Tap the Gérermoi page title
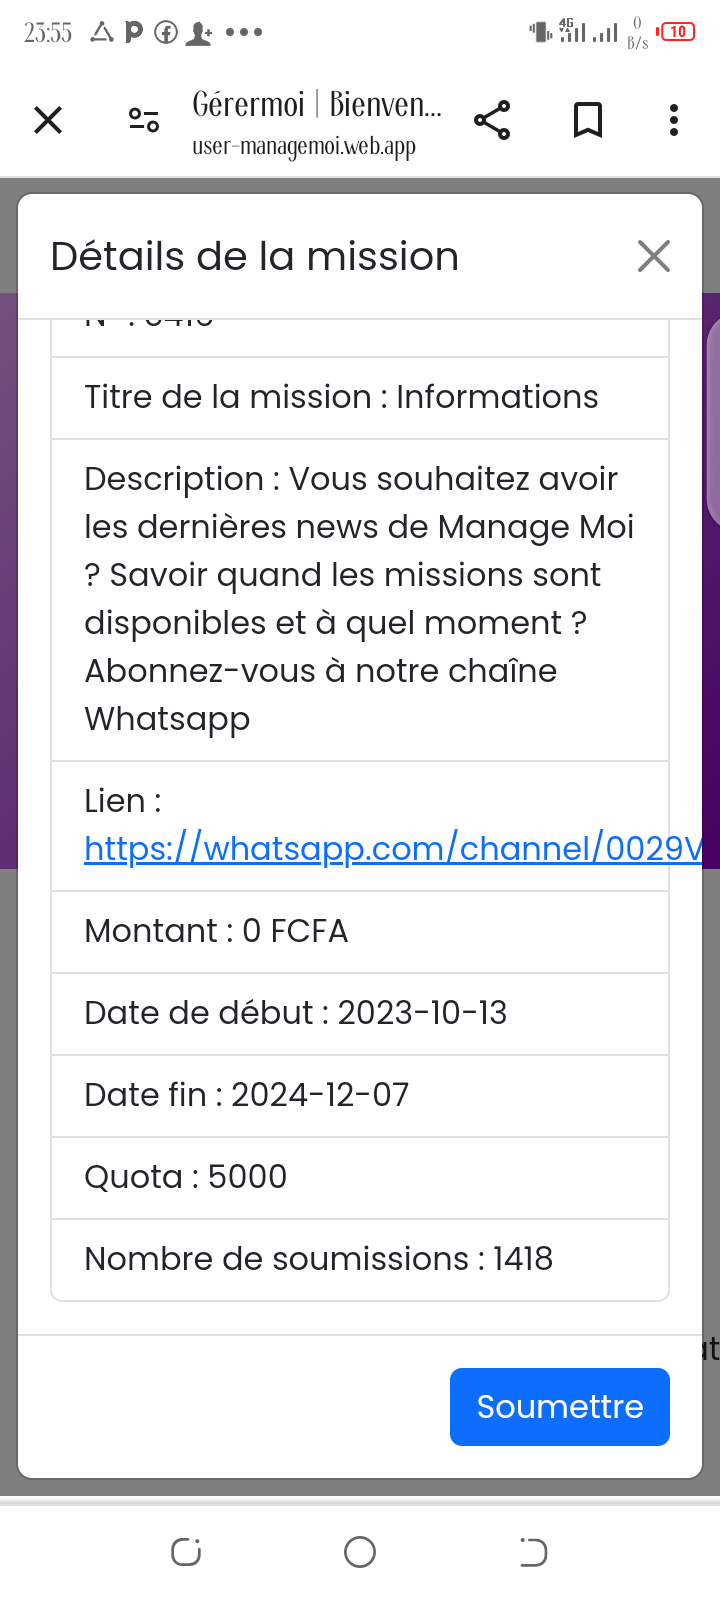Viewport: 720px width, 1600px height. [316, 104]
